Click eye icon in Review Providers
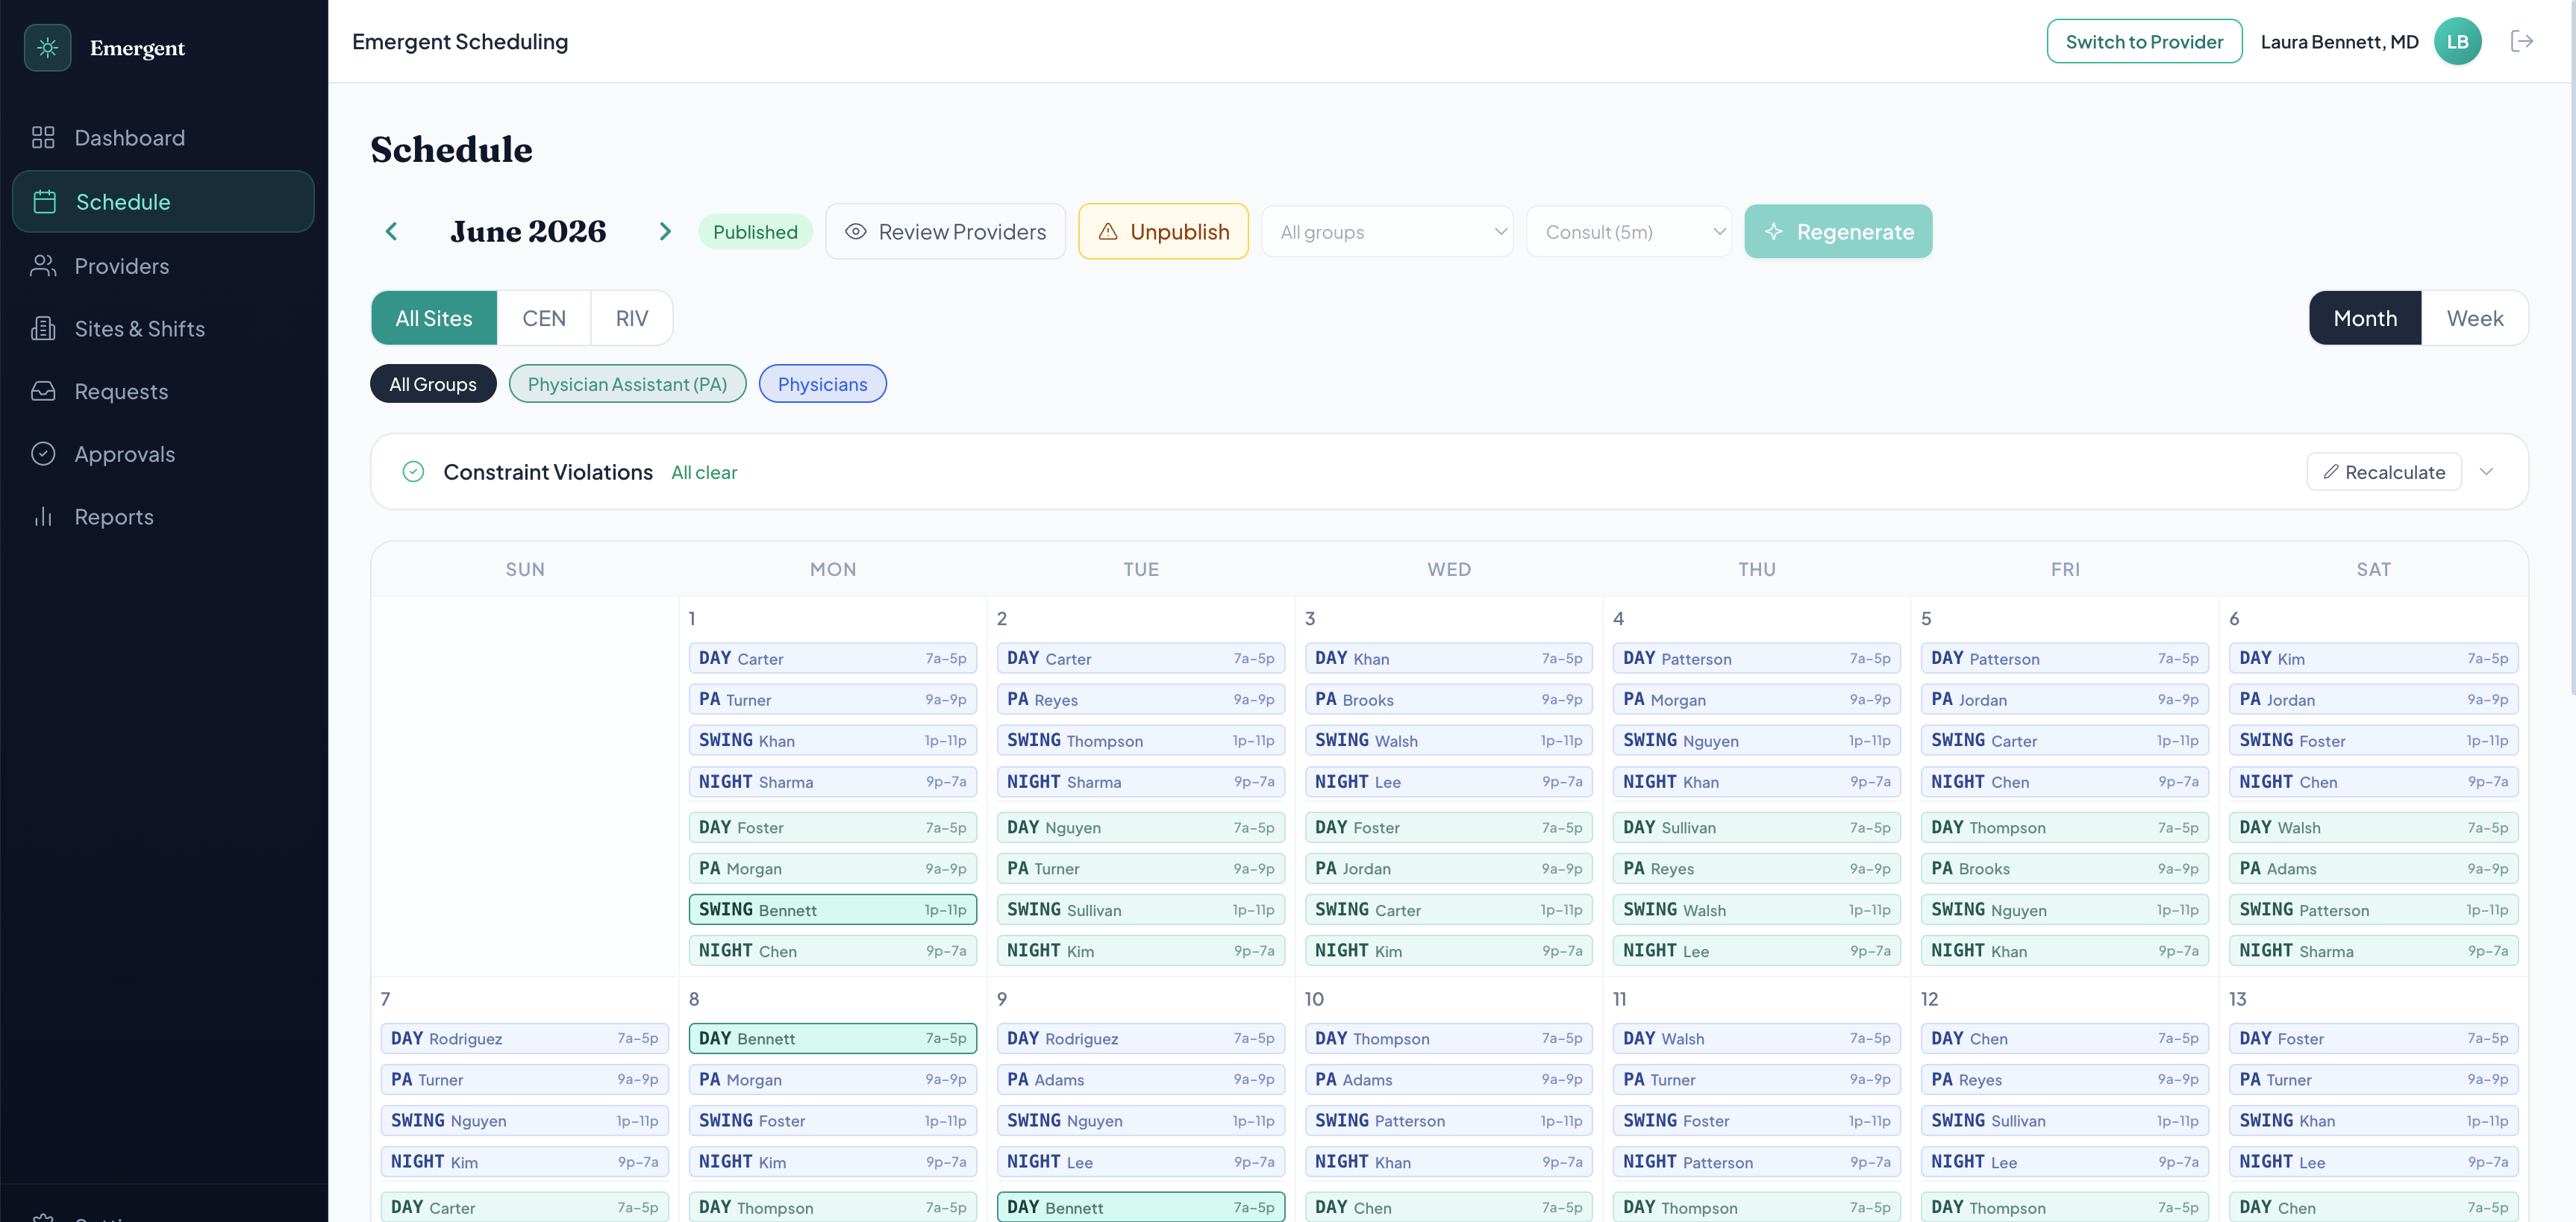 (856, 231)
